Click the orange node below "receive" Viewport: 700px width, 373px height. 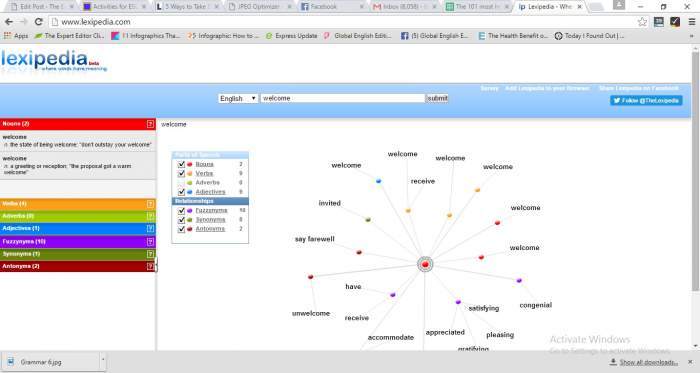point(408,210)
